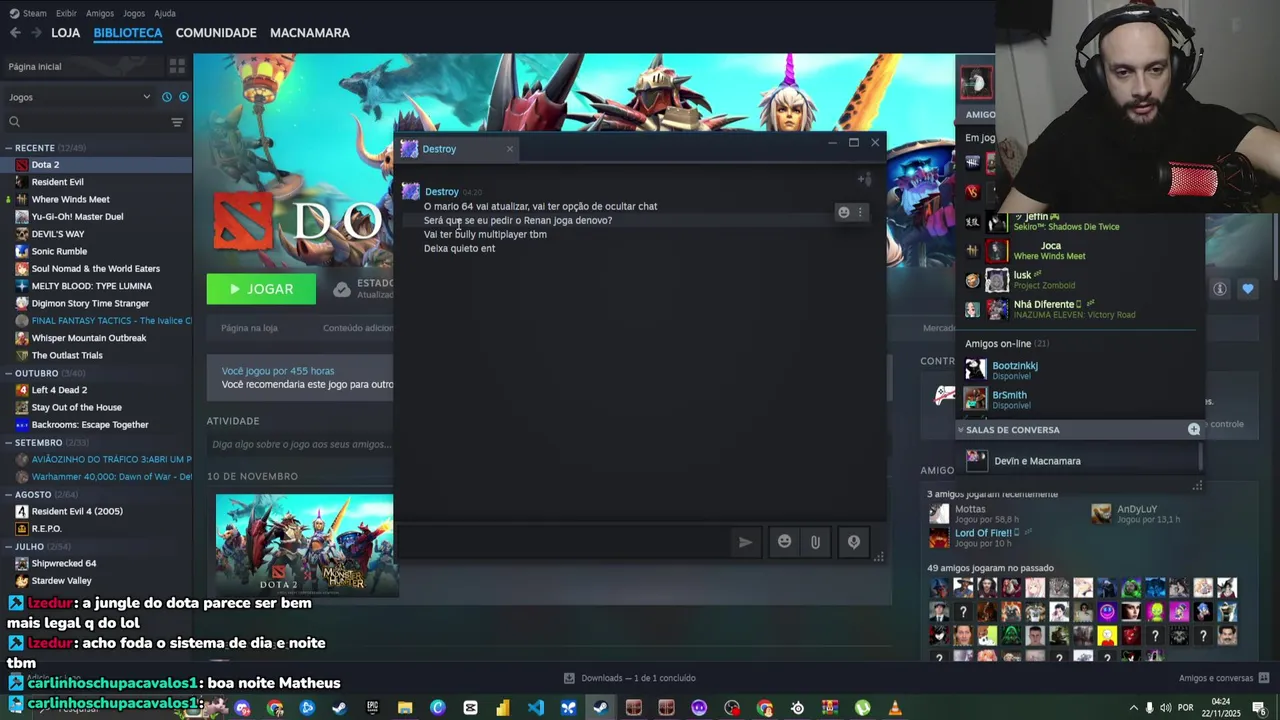Switch library to collections grid view icon
Screen dimensions: 1280x720
point(177,66)
